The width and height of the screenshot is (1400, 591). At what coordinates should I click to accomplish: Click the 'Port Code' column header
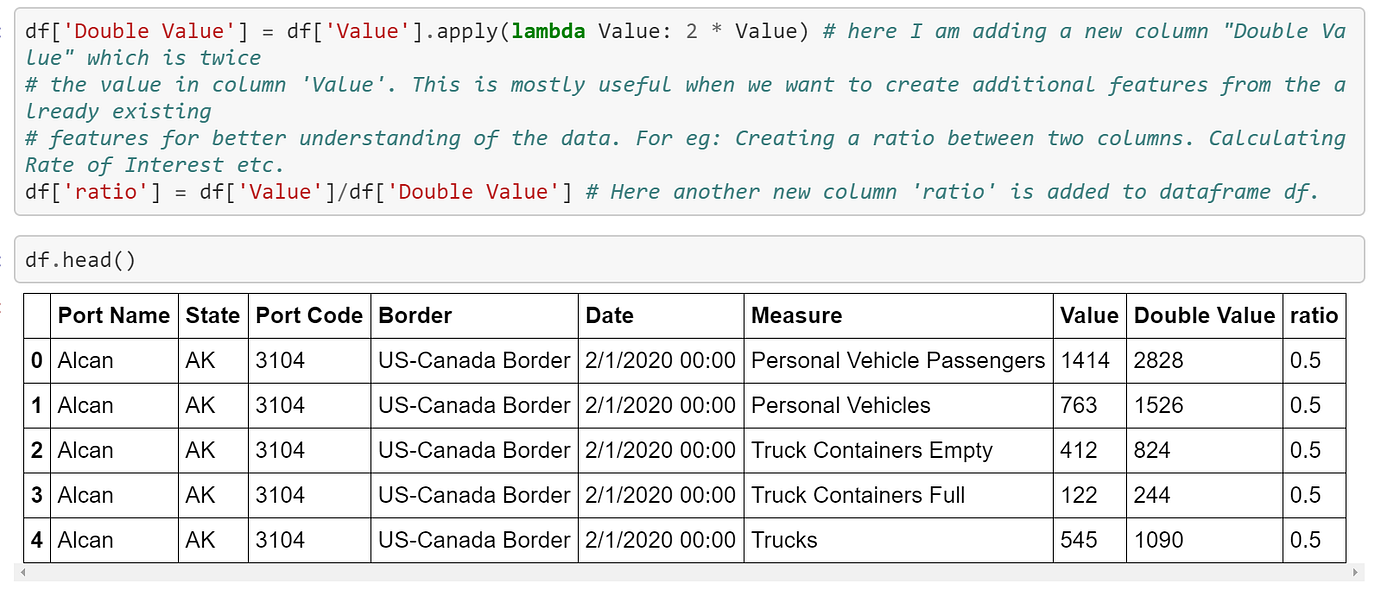[309, 316]
